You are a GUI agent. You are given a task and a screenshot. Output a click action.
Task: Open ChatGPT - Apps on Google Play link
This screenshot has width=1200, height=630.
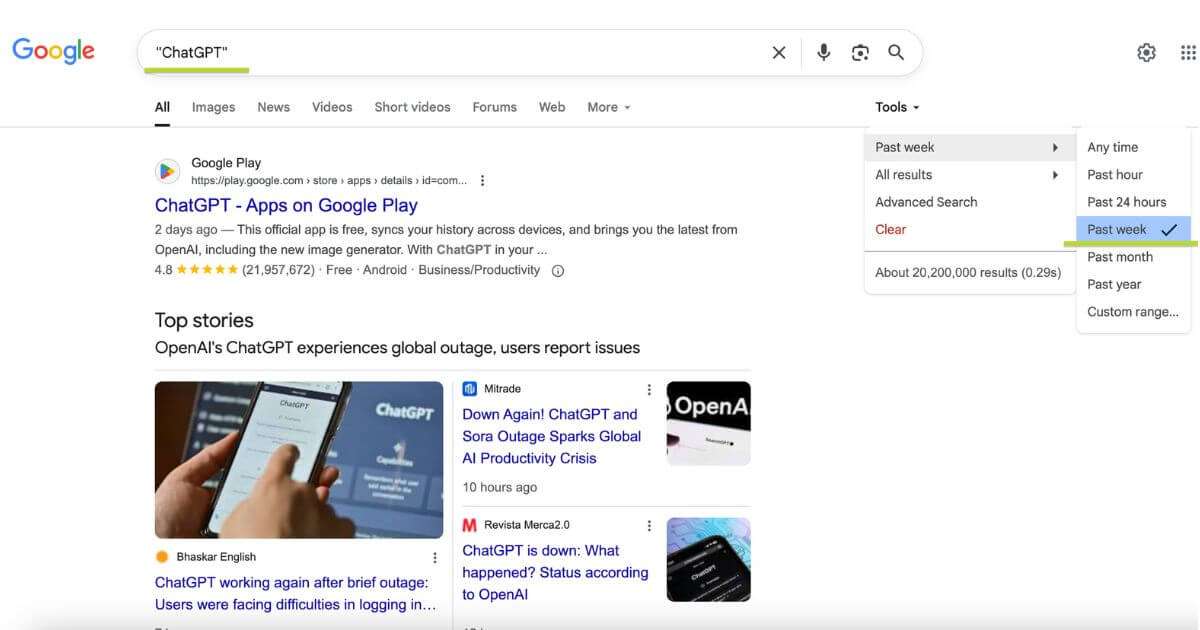(x=286, y=205)
